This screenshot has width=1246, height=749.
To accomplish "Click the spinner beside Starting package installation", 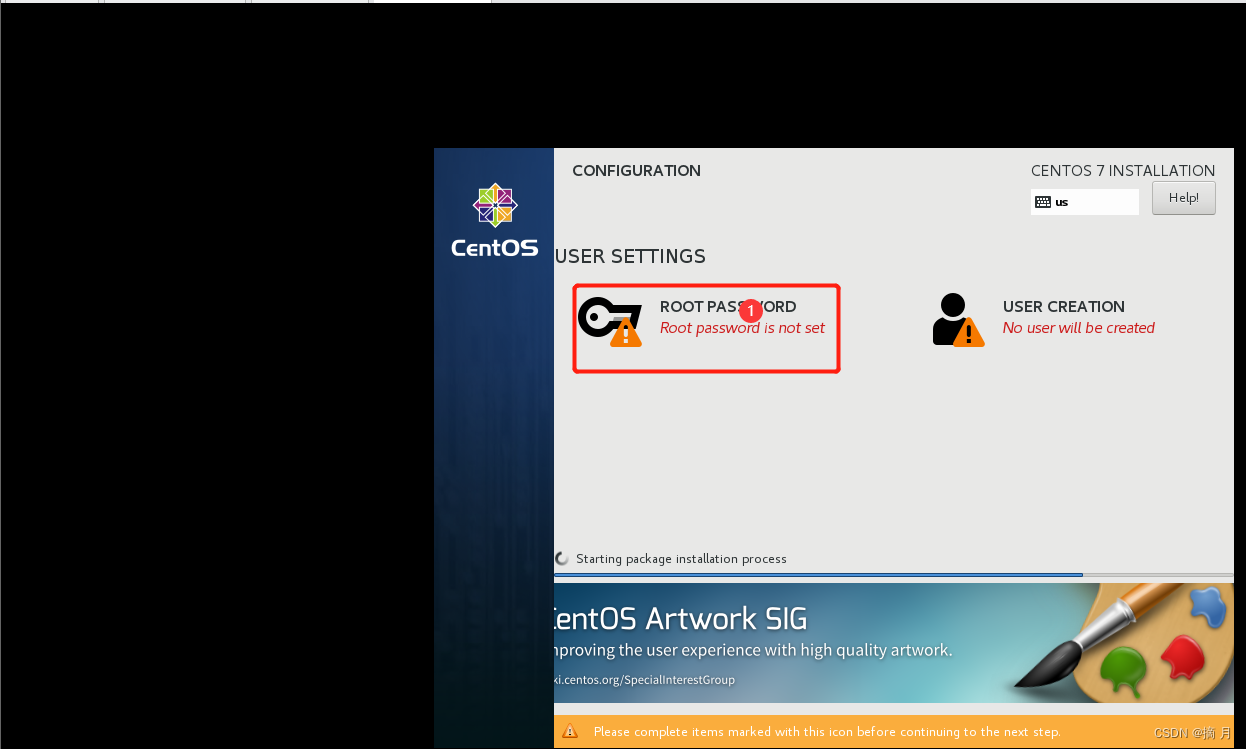I will [562, 558].
